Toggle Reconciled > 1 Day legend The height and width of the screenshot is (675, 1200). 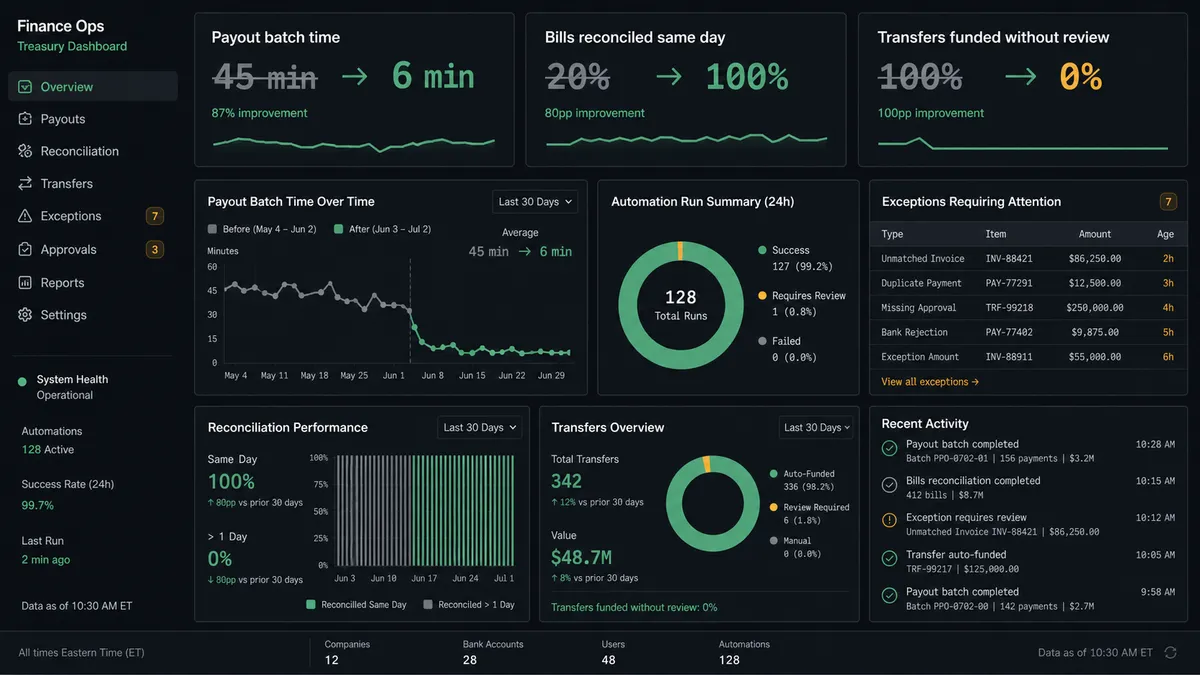click(469, 605)
